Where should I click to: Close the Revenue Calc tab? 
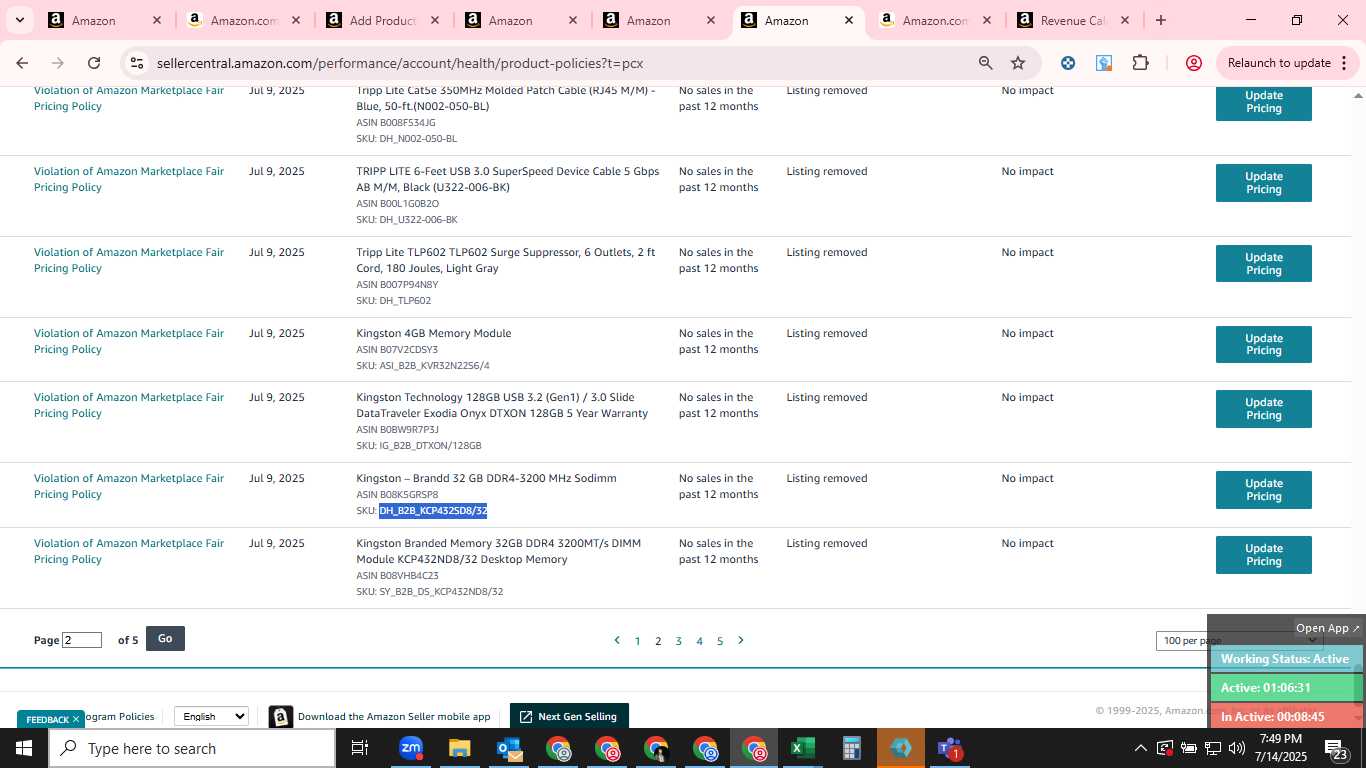[x=1125, y=20]
